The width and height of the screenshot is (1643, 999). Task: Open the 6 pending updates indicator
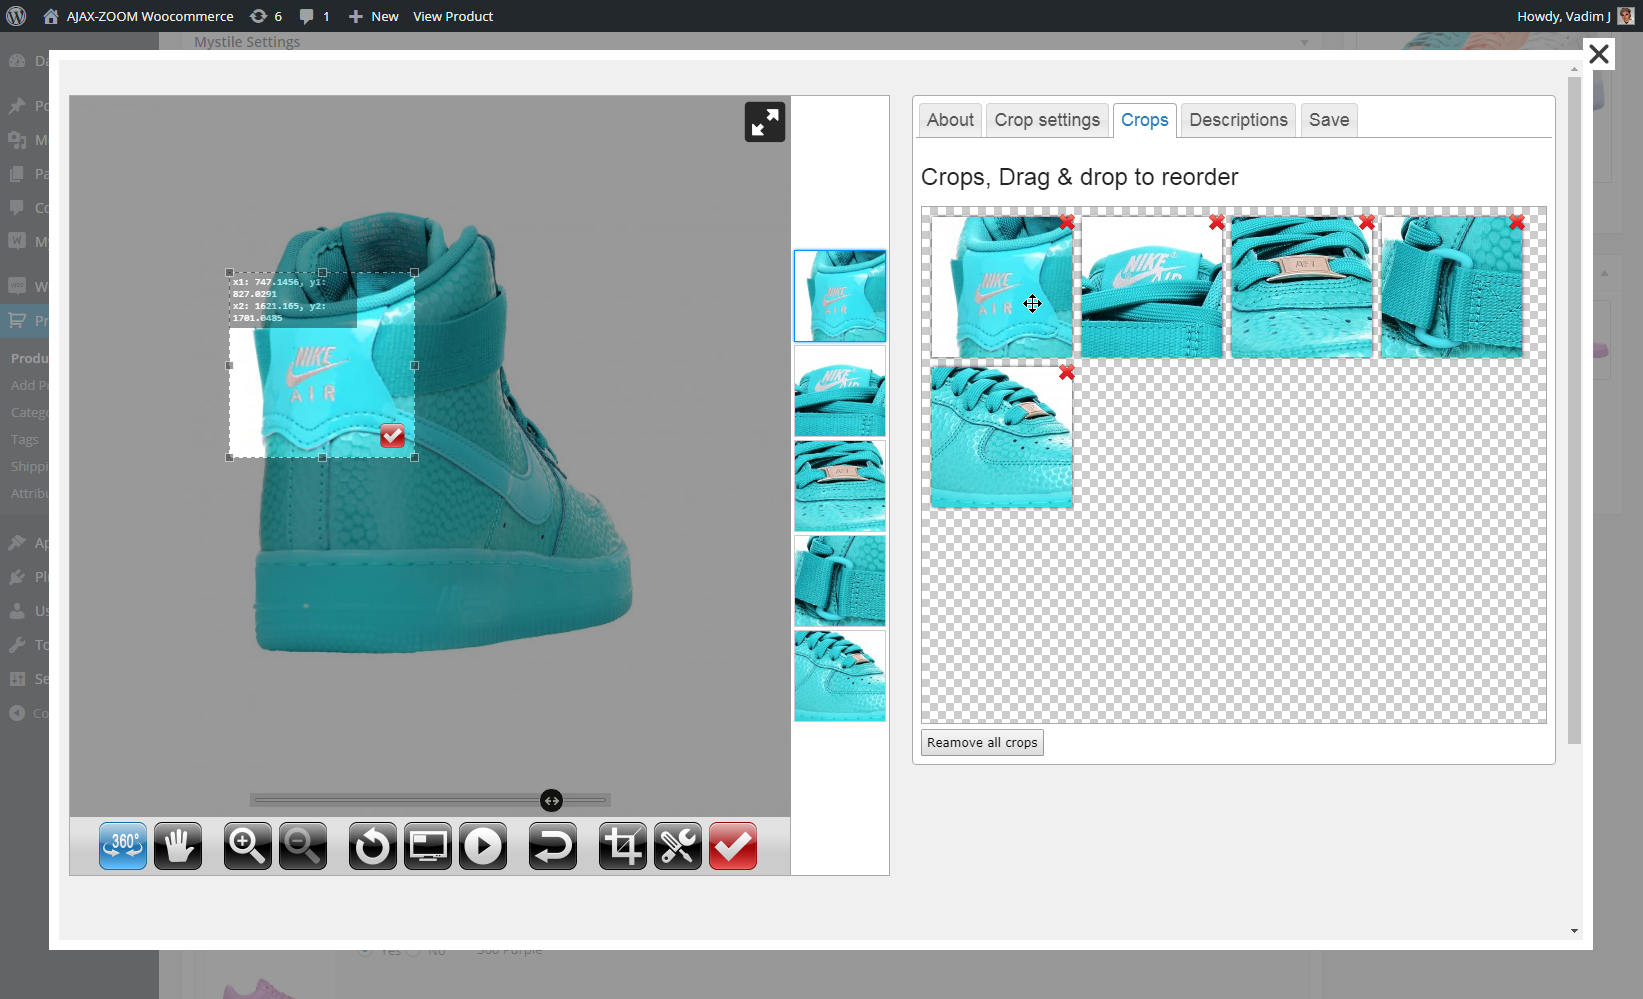pyautogui.click(x=266, y=16)
